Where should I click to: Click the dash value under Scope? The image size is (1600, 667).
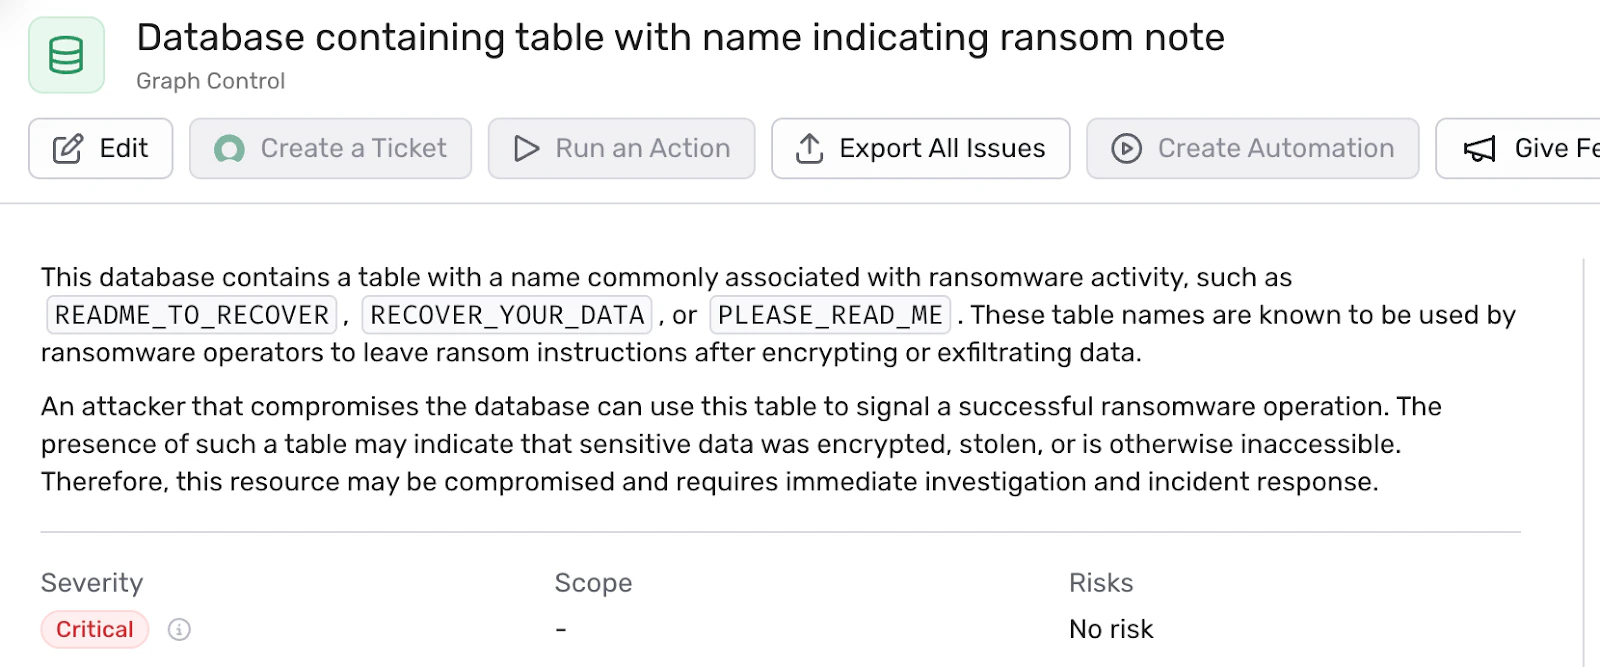point(561,629)
